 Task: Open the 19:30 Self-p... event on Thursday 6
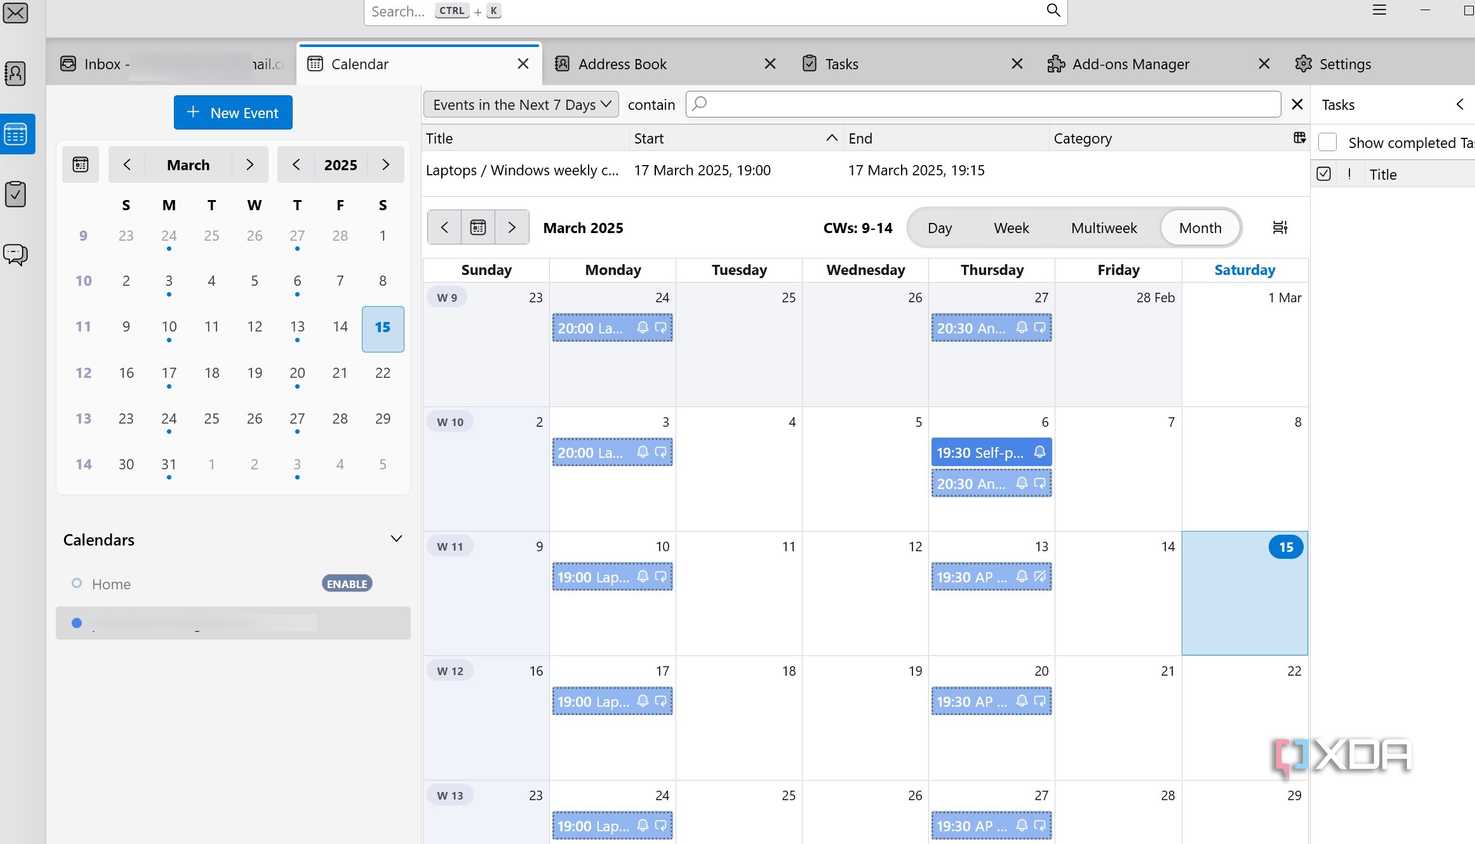click(x=991, y=453)
